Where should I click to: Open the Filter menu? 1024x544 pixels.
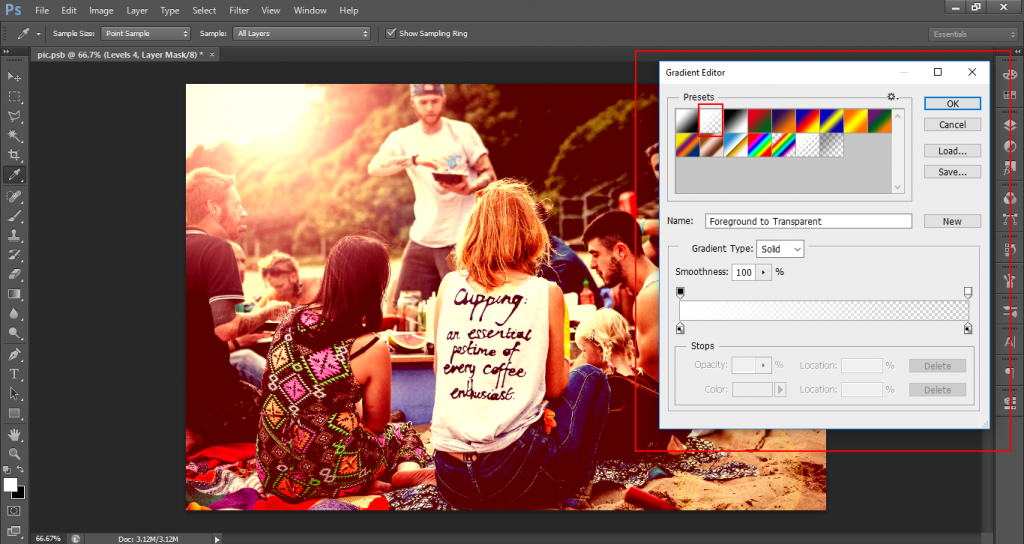pyautogui.click(x=239, y=10)
